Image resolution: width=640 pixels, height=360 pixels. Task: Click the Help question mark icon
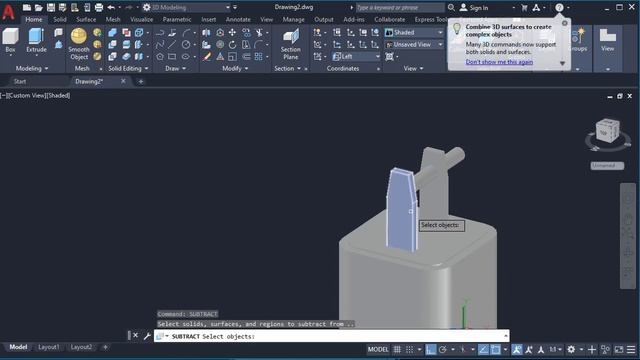pos(559,7)
